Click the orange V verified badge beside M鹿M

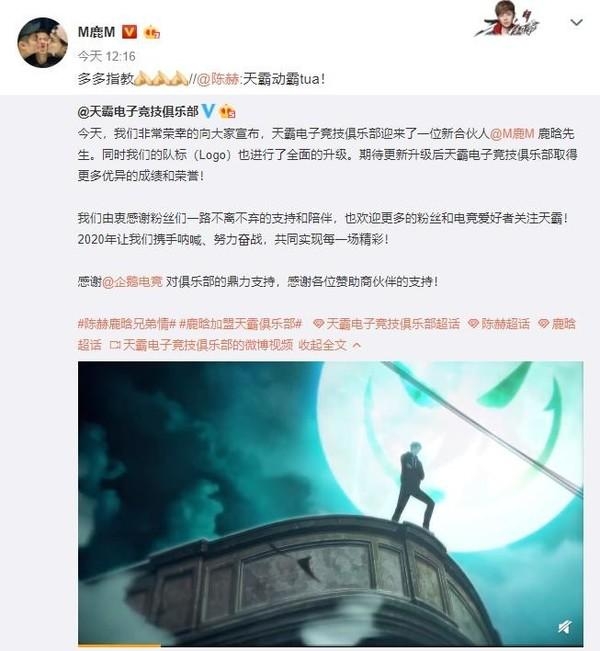point(130,32)
